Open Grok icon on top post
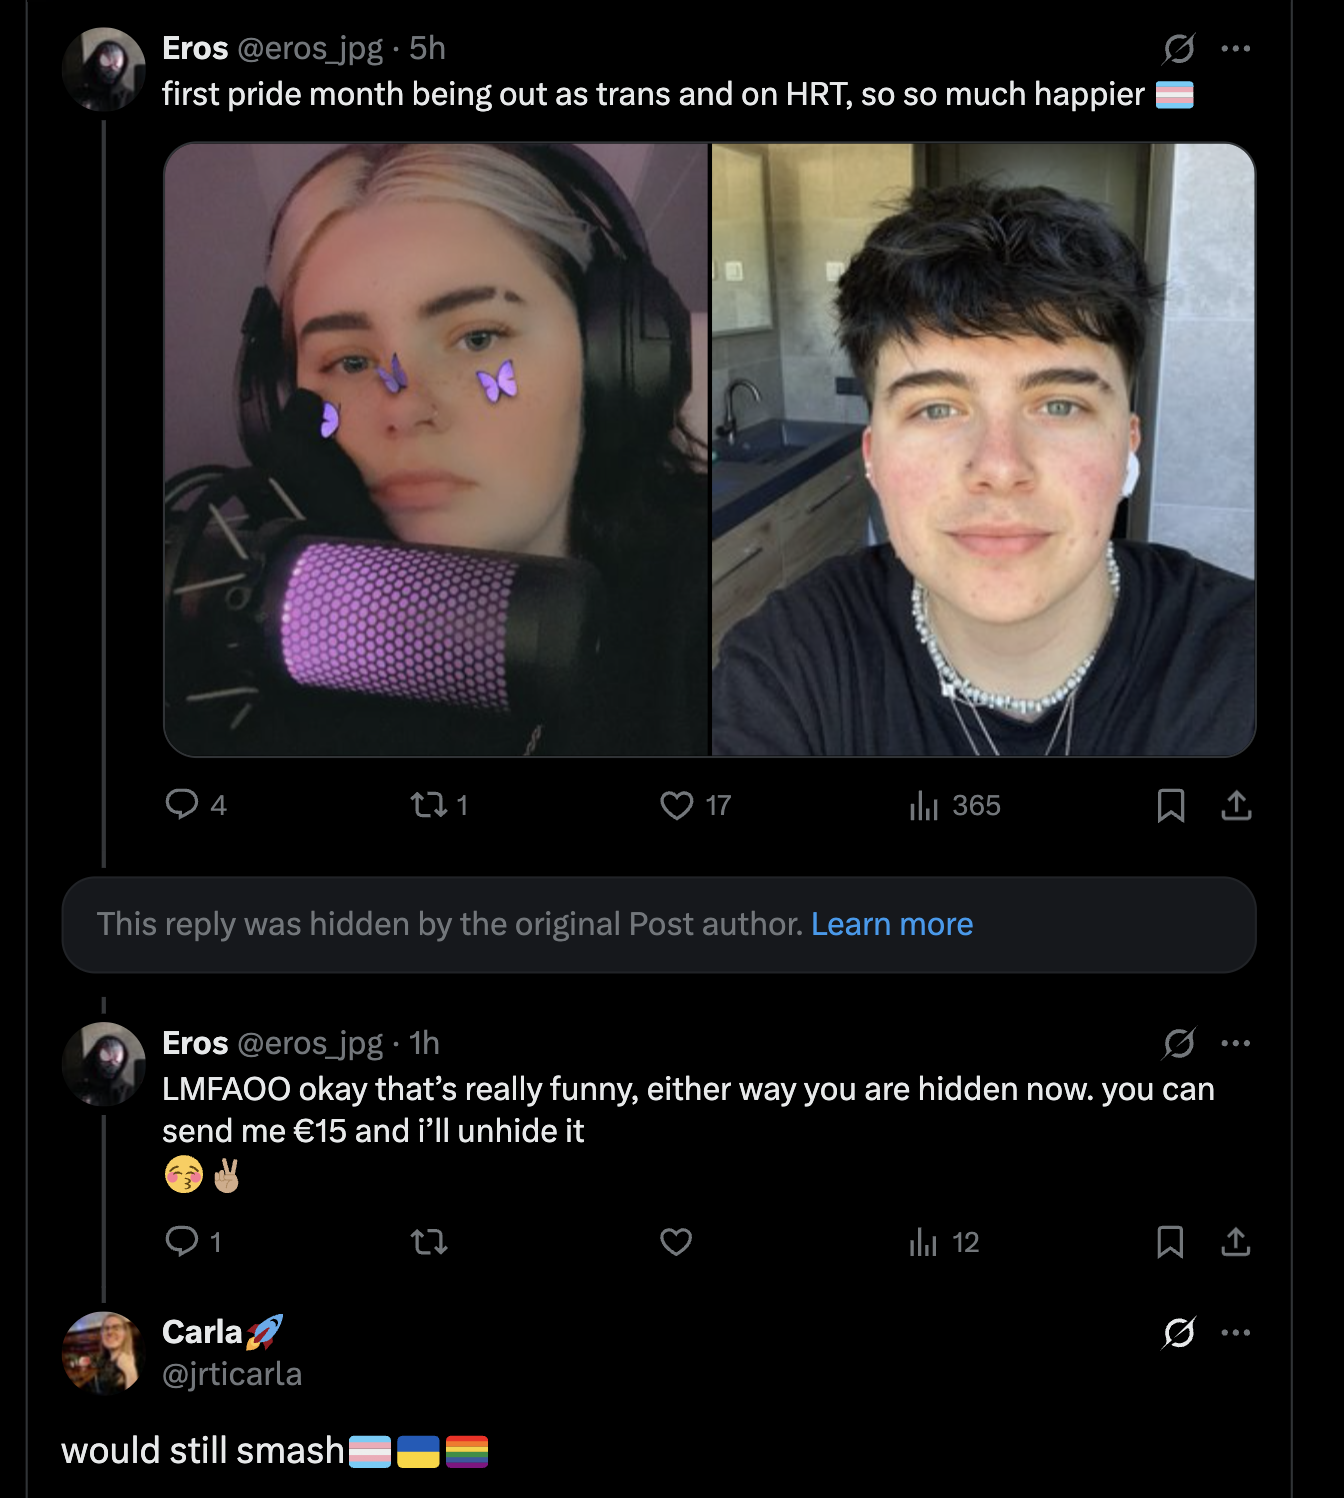The image size is (1344, 1498). [x=1179, y=48]
